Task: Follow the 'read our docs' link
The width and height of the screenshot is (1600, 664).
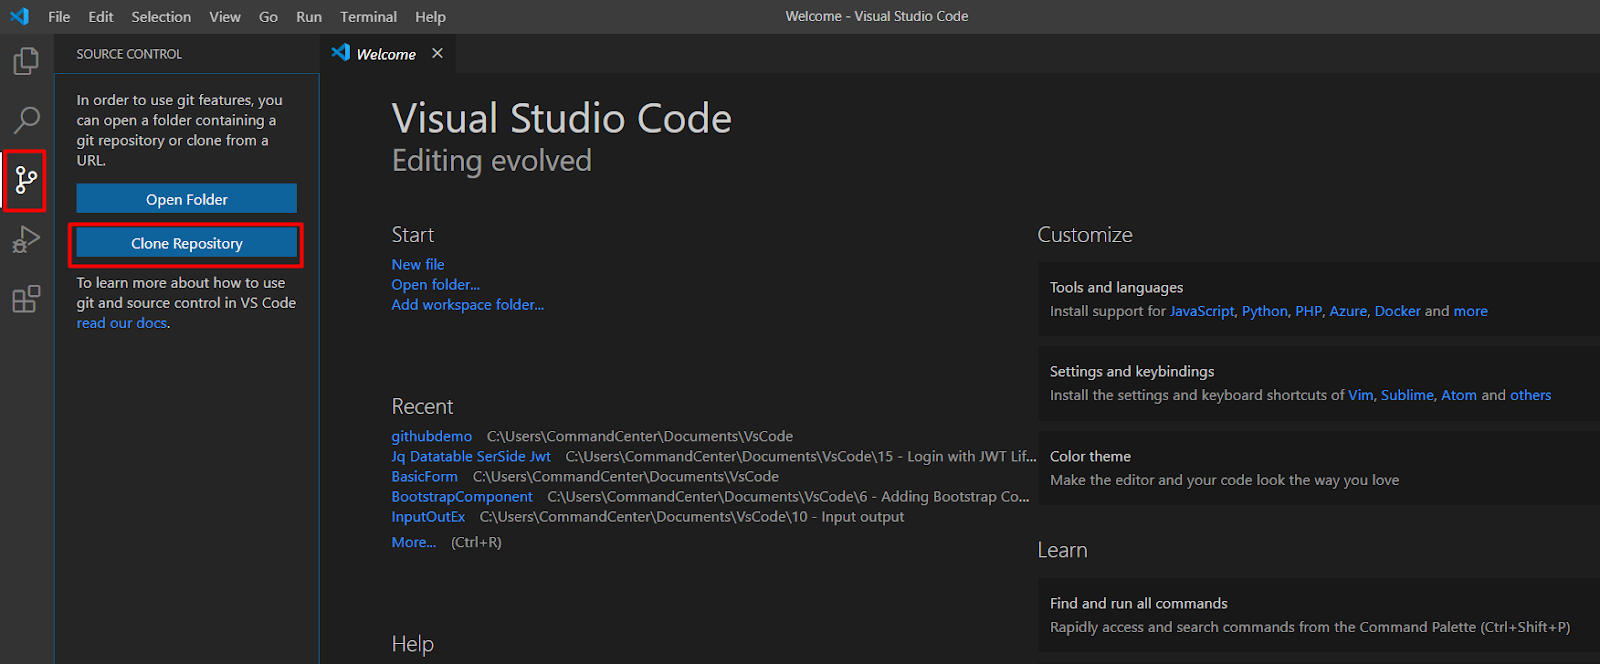Action: [x=122, y=323]
